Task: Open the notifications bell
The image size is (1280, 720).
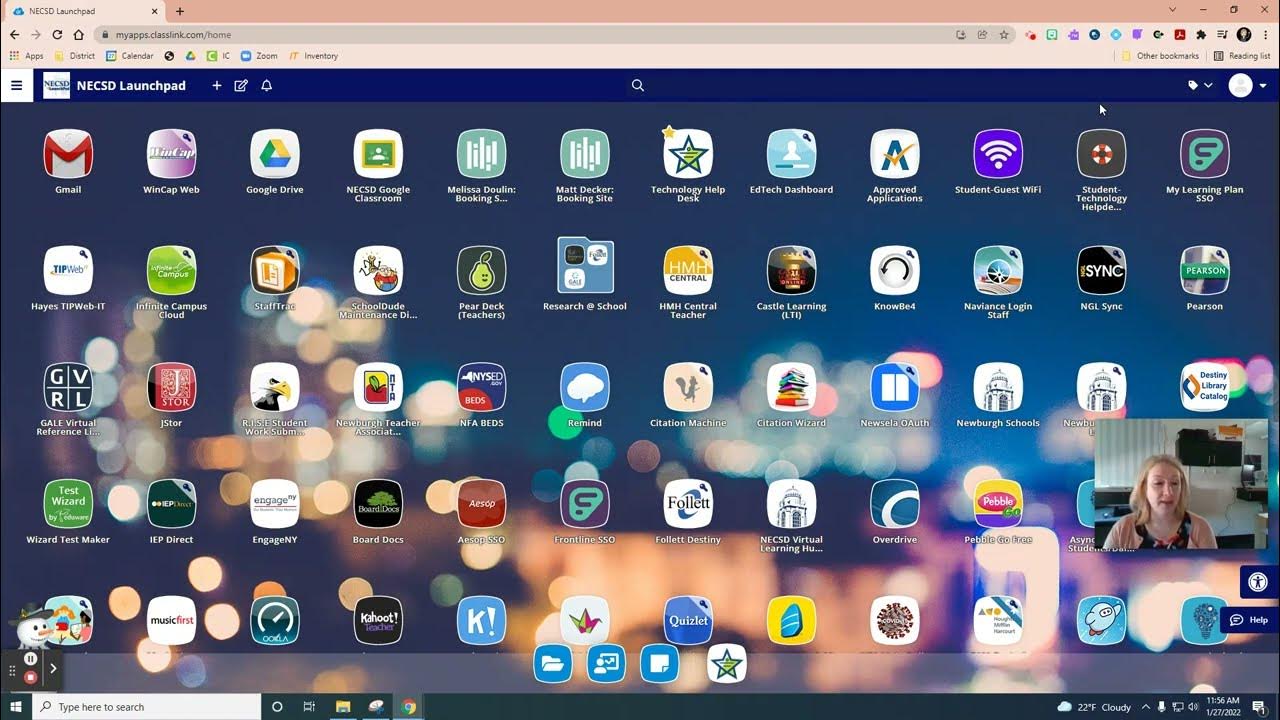Action: [267, 85]
